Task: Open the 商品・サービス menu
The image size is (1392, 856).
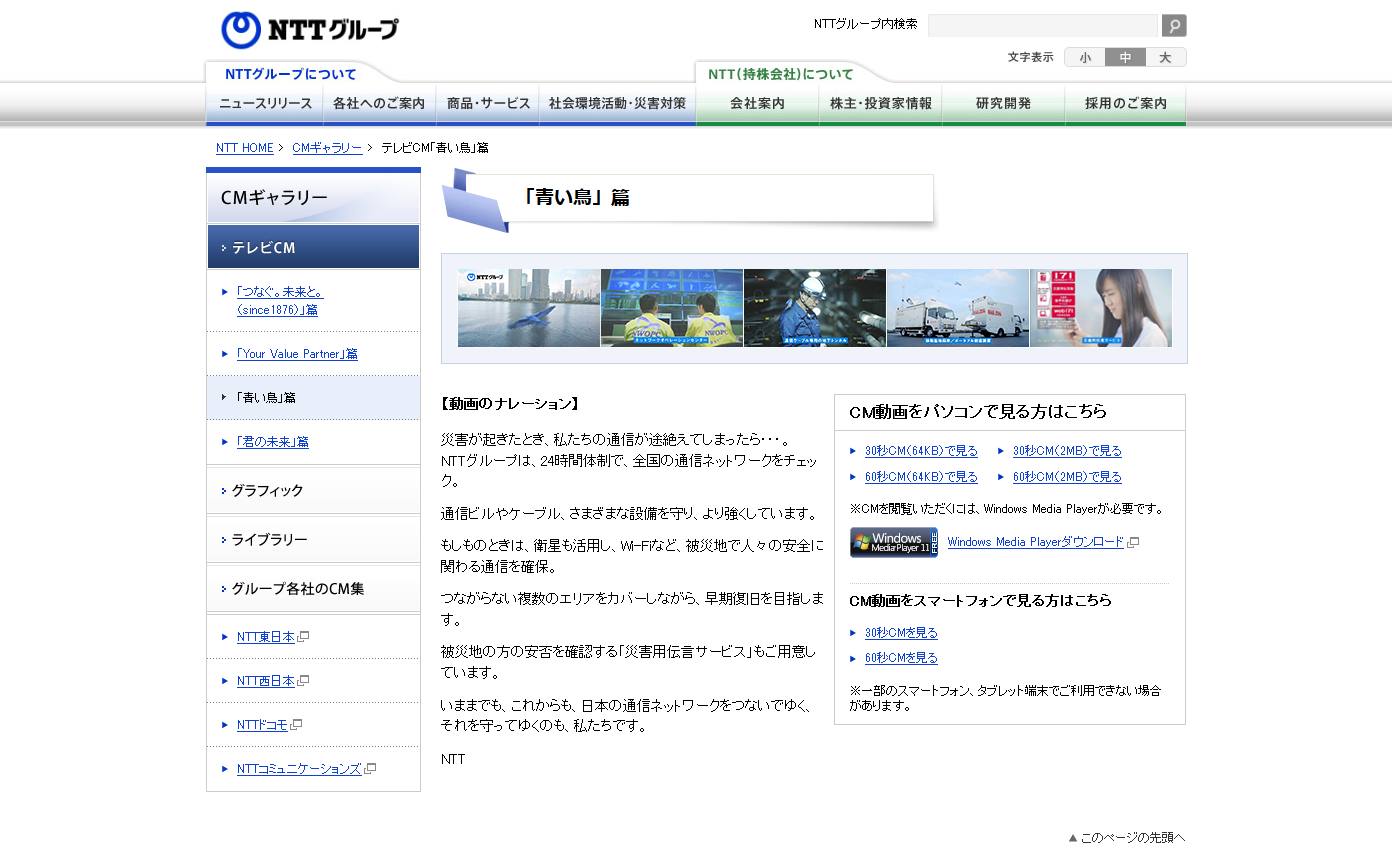Action: pos(488,104)
